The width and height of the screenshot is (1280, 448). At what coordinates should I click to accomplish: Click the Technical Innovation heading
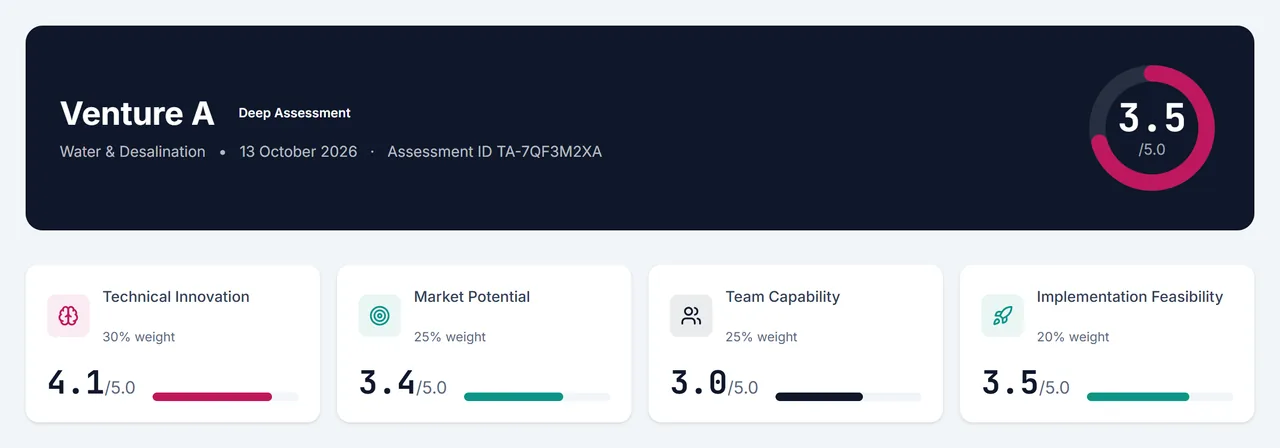pos(176,297)
